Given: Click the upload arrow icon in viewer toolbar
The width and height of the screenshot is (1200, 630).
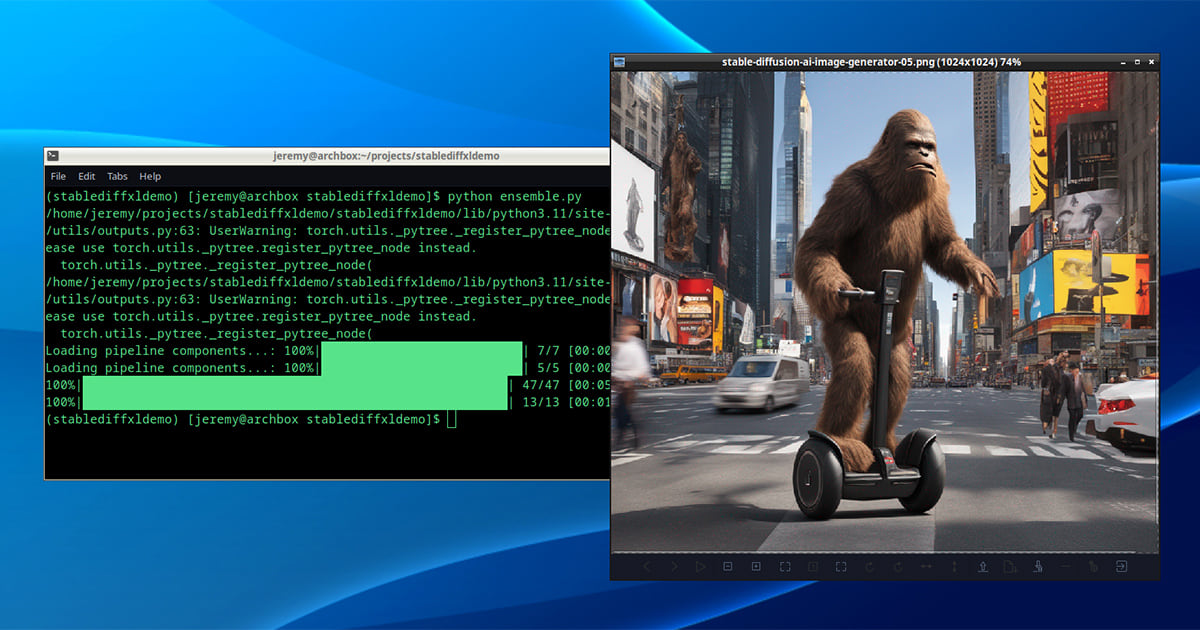Looking at the screenshot, I should [983, 567].
